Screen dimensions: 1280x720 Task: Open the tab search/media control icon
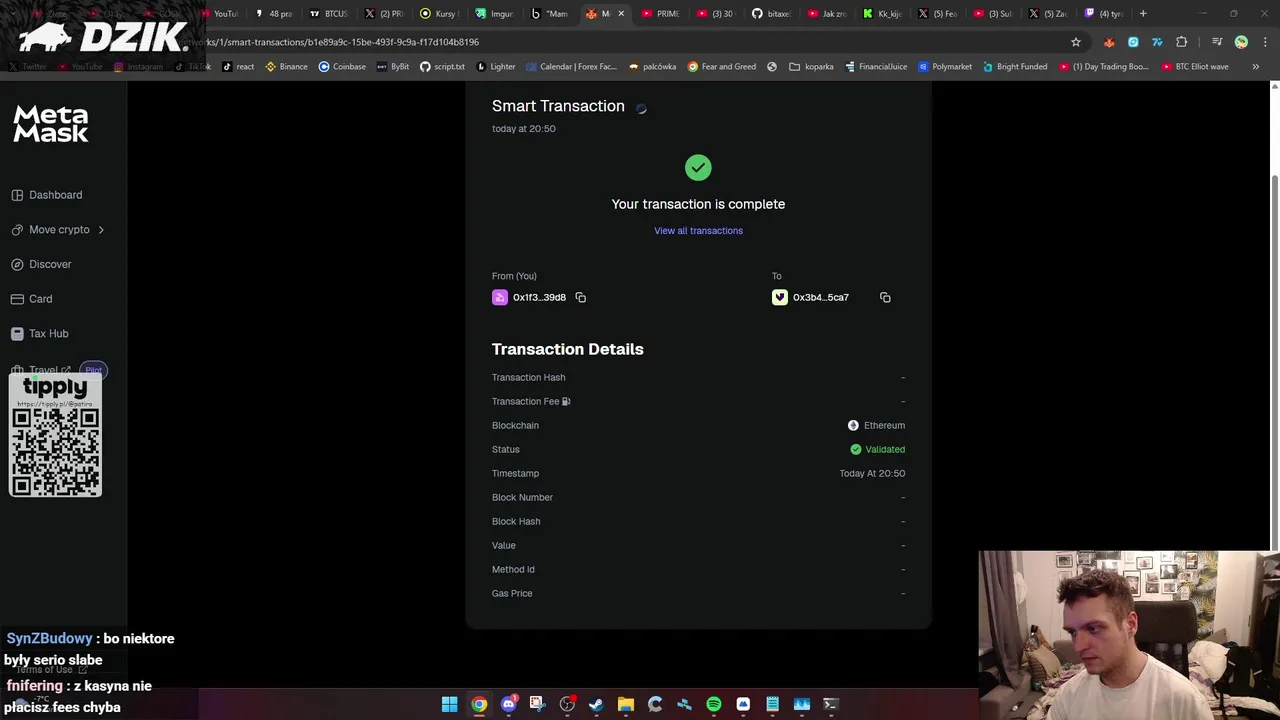point(1217,42)
